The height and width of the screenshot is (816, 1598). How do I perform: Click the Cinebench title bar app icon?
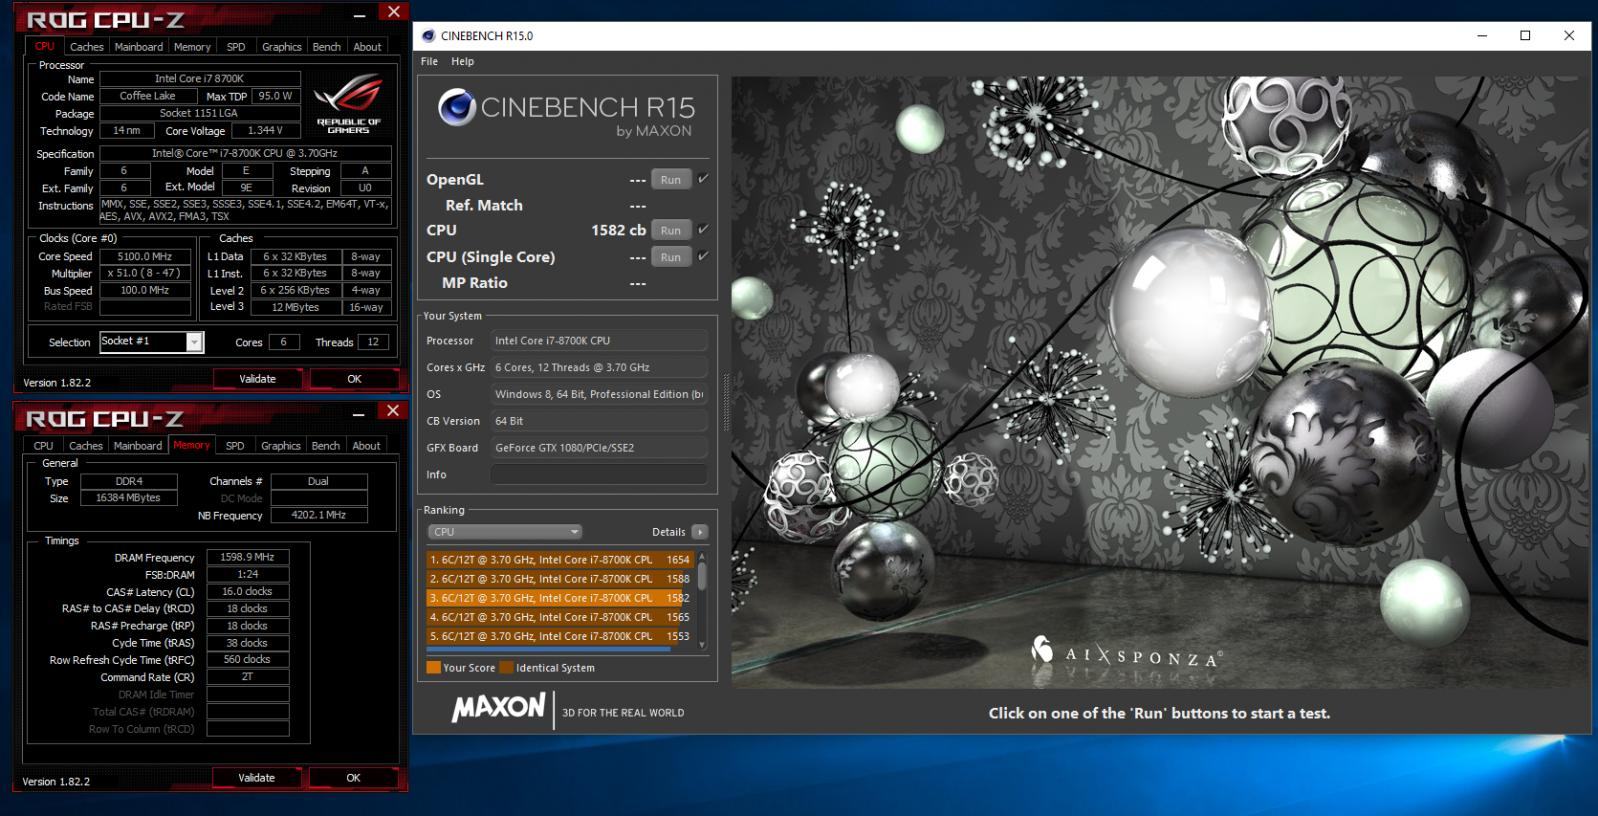[428, 36]
